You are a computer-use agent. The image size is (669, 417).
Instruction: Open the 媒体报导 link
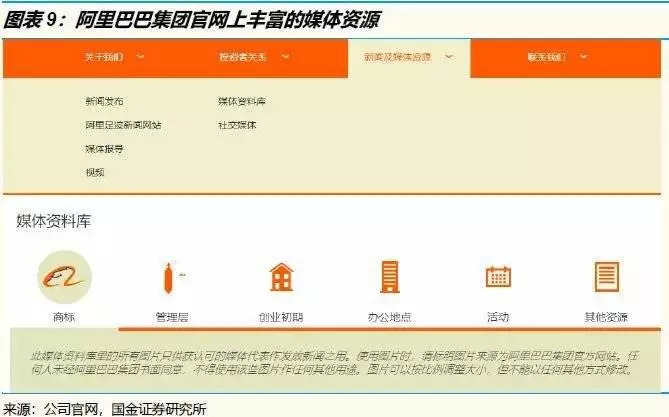pyautogui.click(x=105, y=149)
